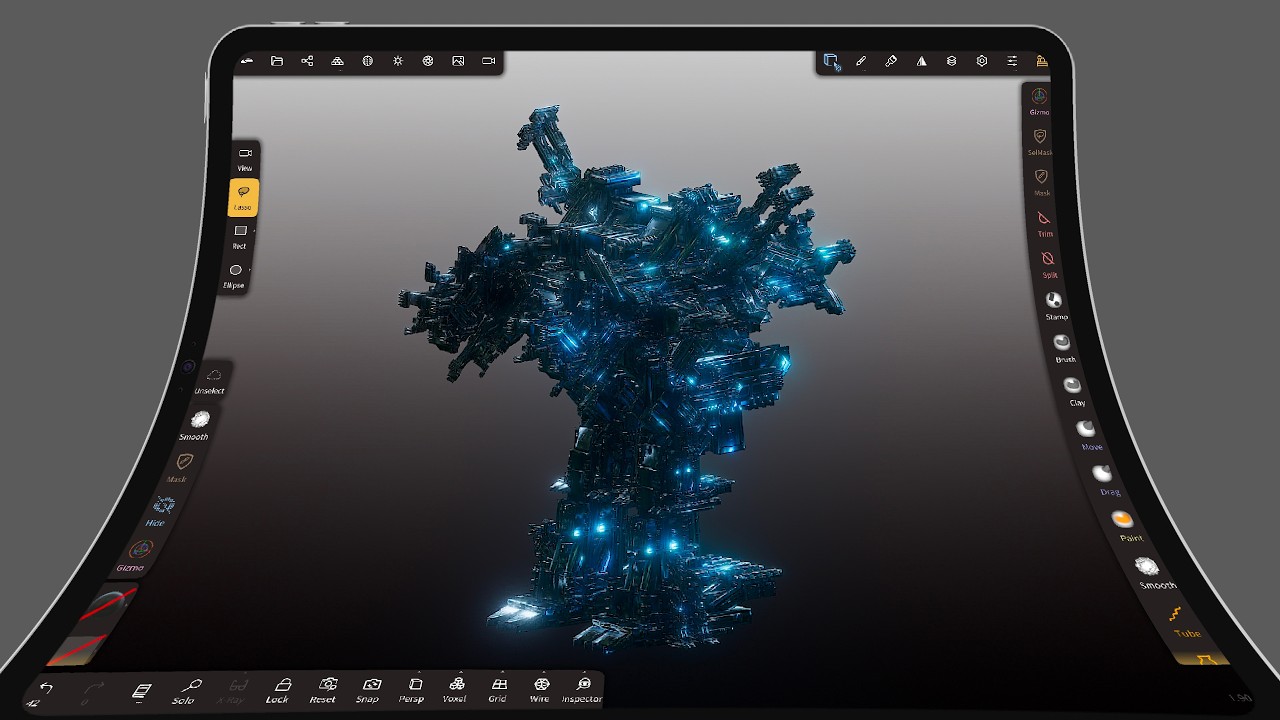Select the Trim tool

[1045, 223]
